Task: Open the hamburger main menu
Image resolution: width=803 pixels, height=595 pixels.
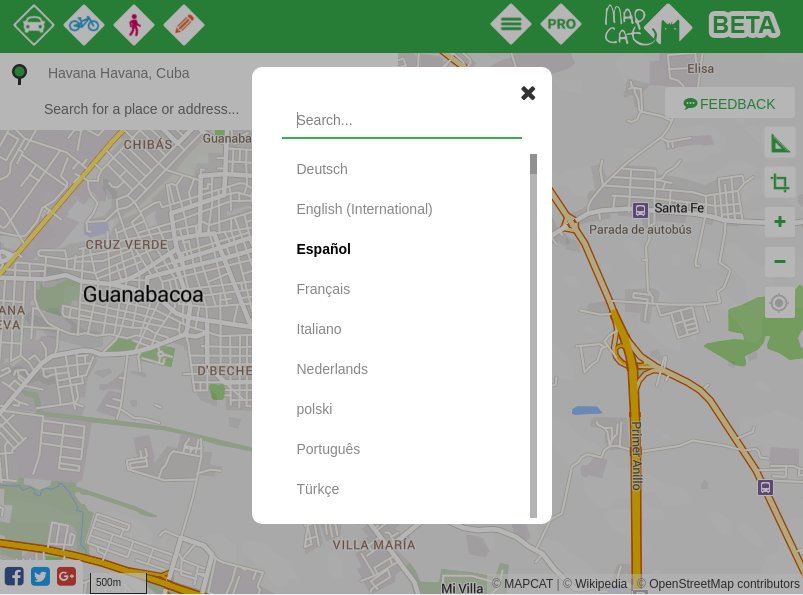Action: 511,25
